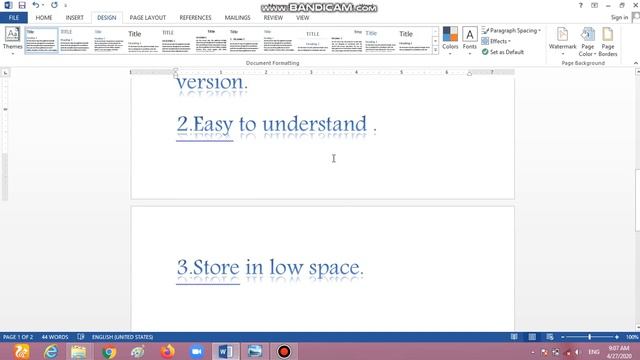Change language from ENGLISH (UNITED STATES)
The height and width of the screenshot is (360, 640).
pyautogui.click(x=122, y=337)
